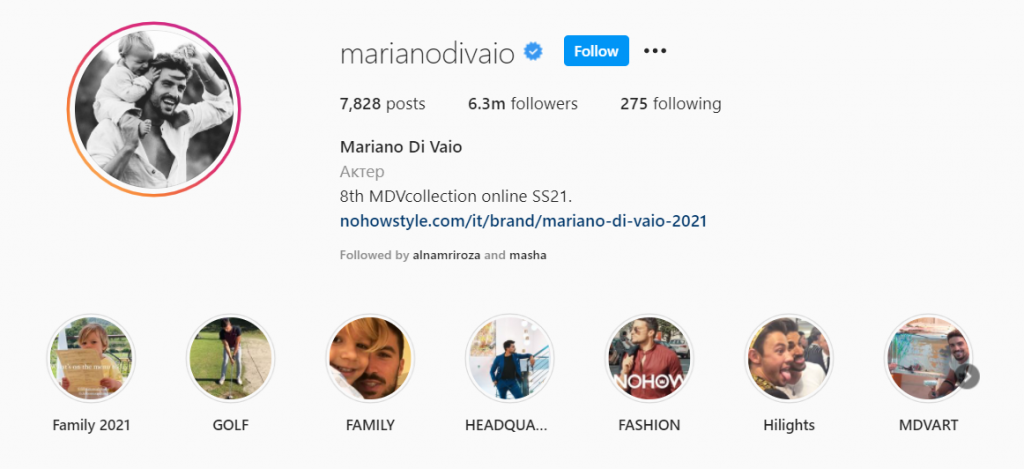Open follower alnamriroza's profile

click(447, 255)
